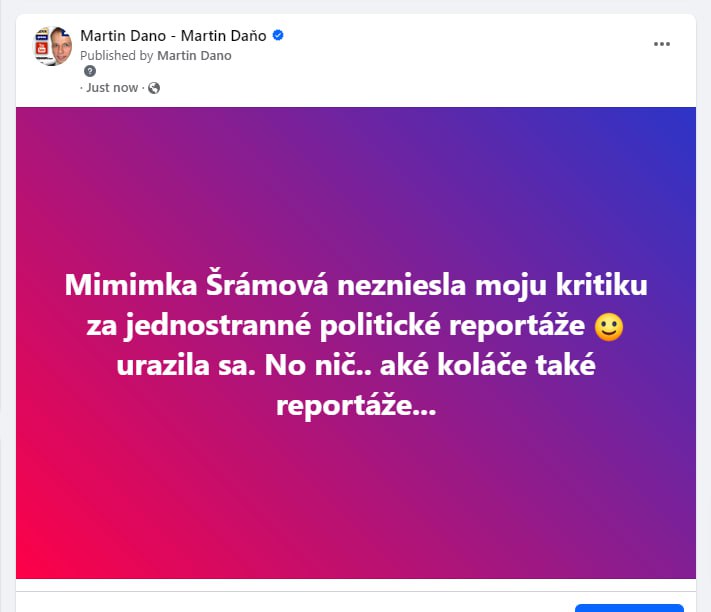The width and height of the screenshot is (711, 612).
Task: Click the word 'kritiku' in the post
Action: point(602,285)
